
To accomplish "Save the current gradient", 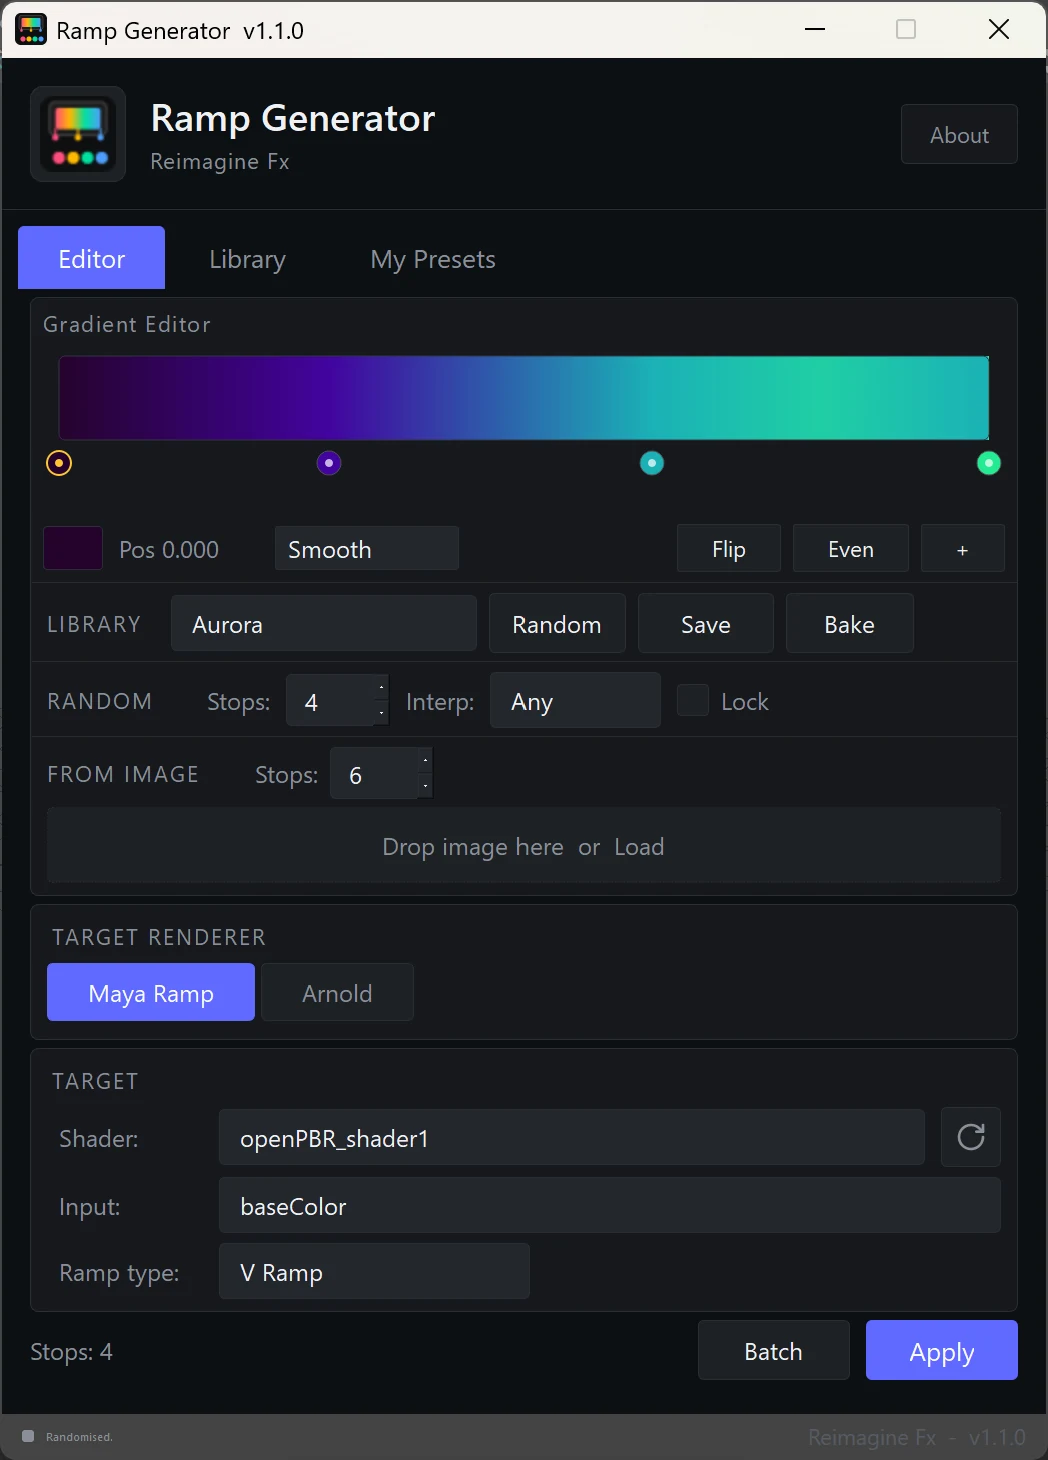I will click(x=706, y=624).
